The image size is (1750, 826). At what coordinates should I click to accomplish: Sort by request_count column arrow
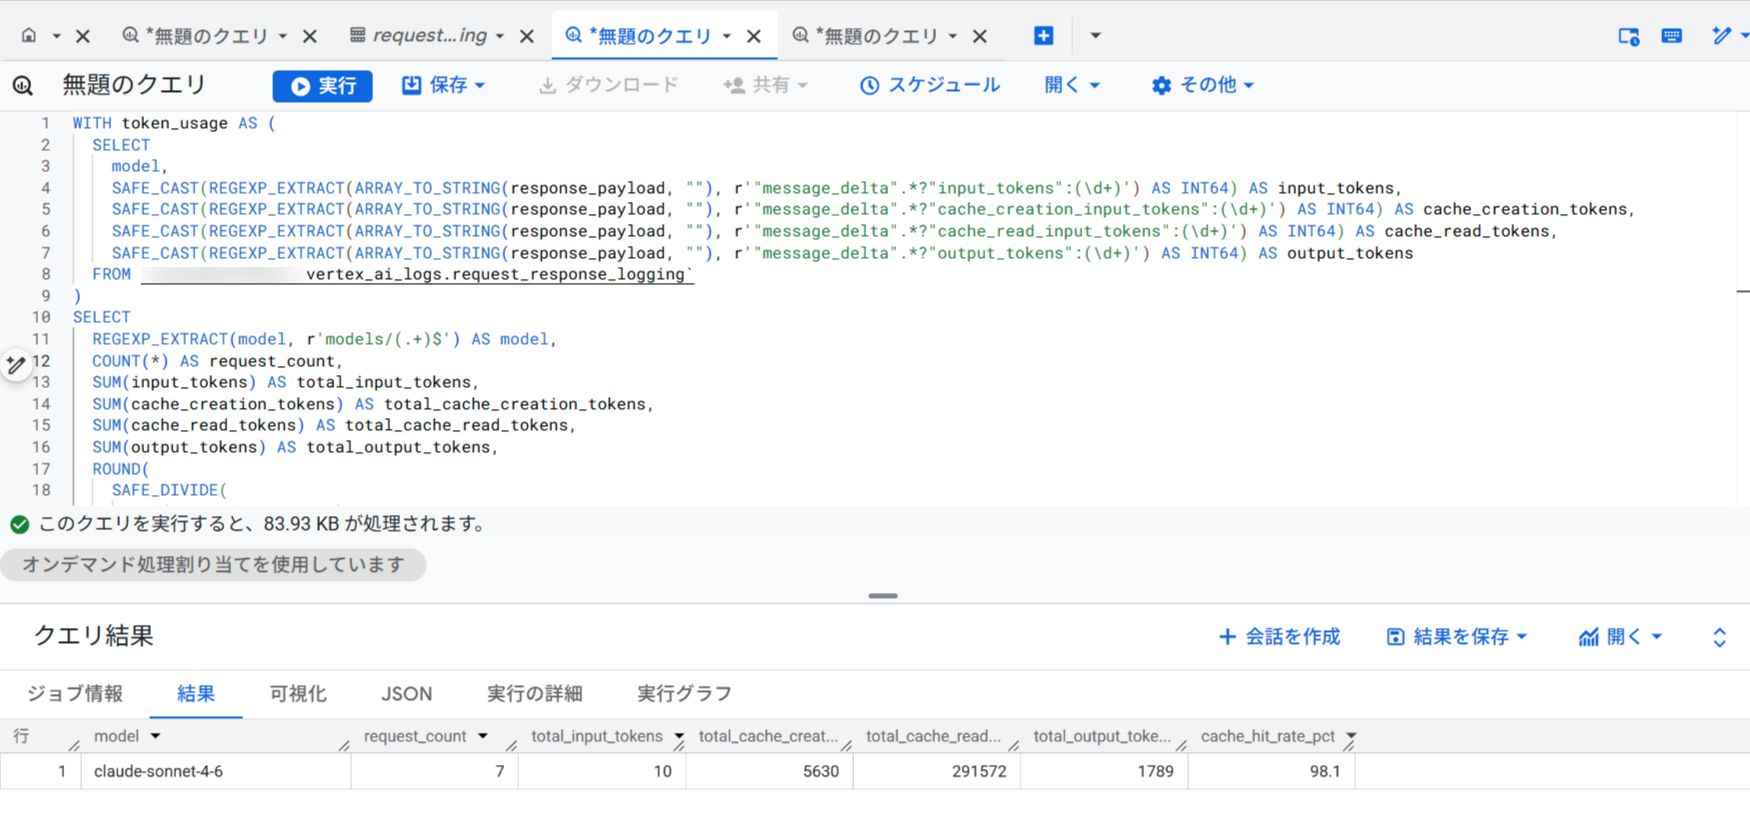click(x=483, y=736)
